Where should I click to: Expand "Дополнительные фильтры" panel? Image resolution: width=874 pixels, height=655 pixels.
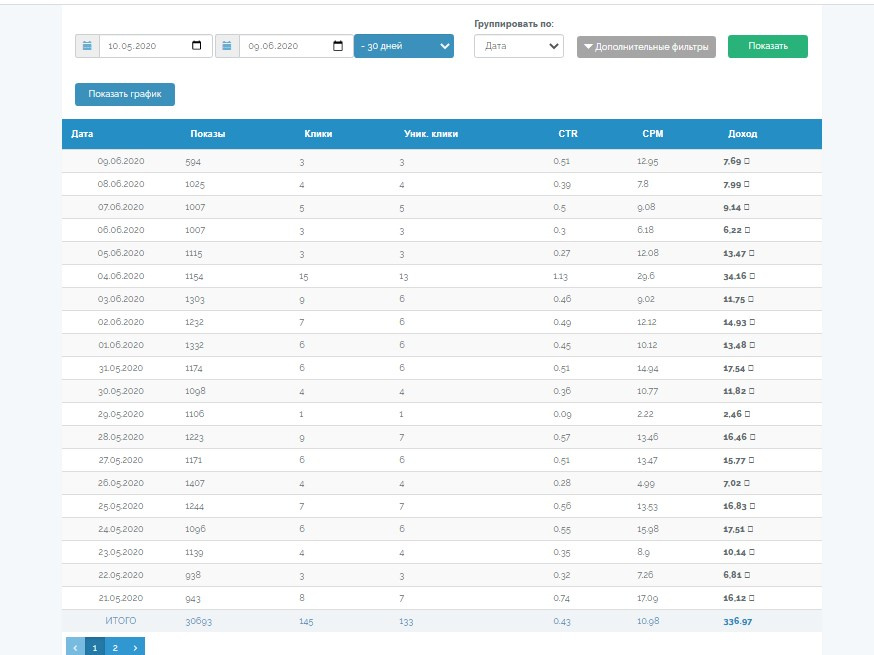click(646, 46)
